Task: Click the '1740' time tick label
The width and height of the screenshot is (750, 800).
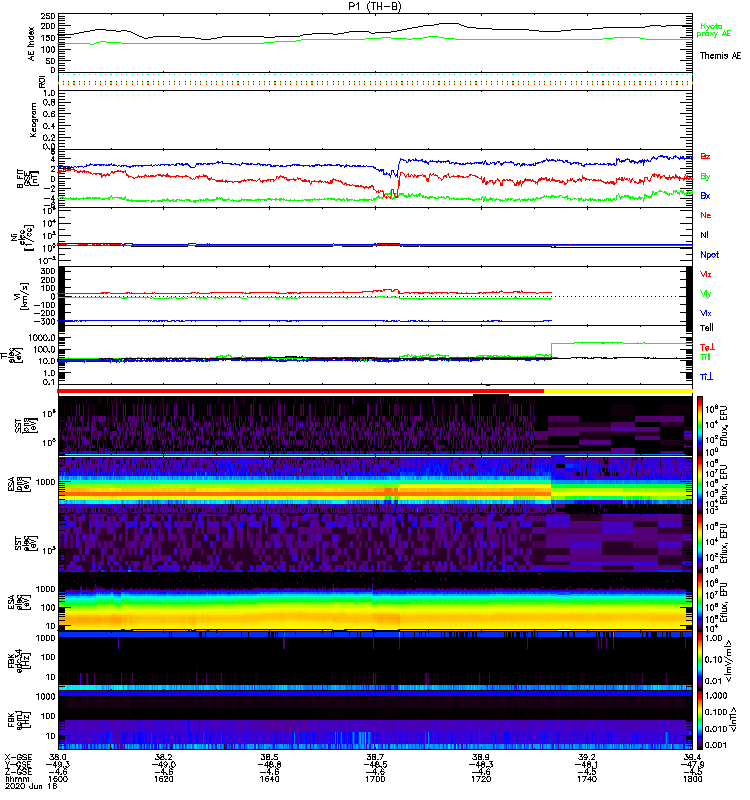Action: [x=587, y=779]
